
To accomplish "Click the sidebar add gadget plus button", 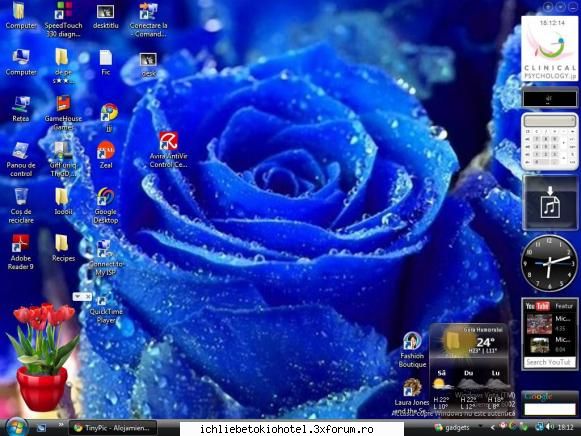I will (548, 6).
